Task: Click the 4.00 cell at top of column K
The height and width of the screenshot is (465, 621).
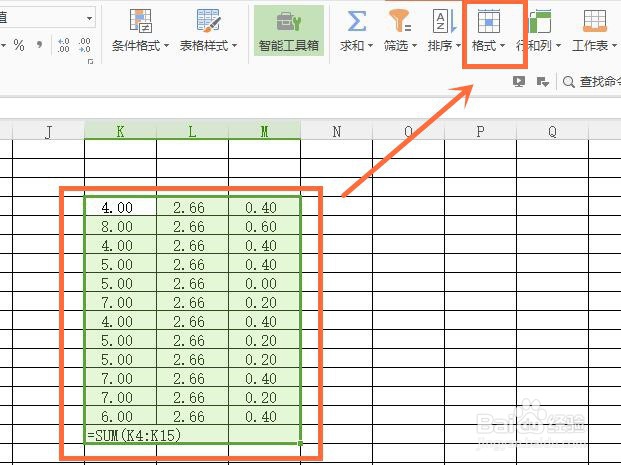Action: point(120,207)
